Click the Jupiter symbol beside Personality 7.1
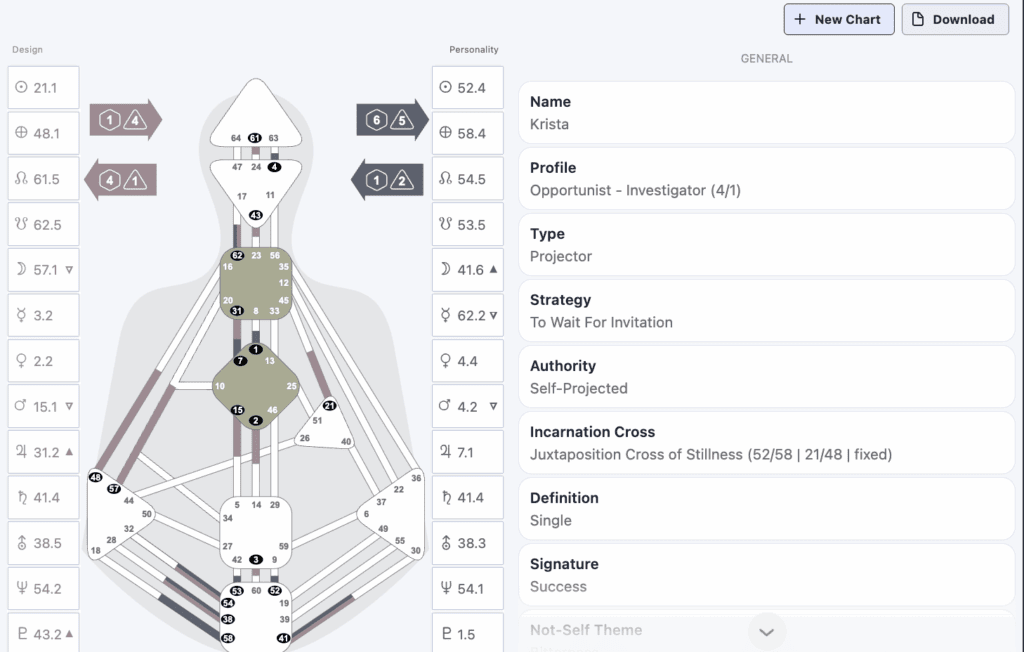 tap(445, 452)
